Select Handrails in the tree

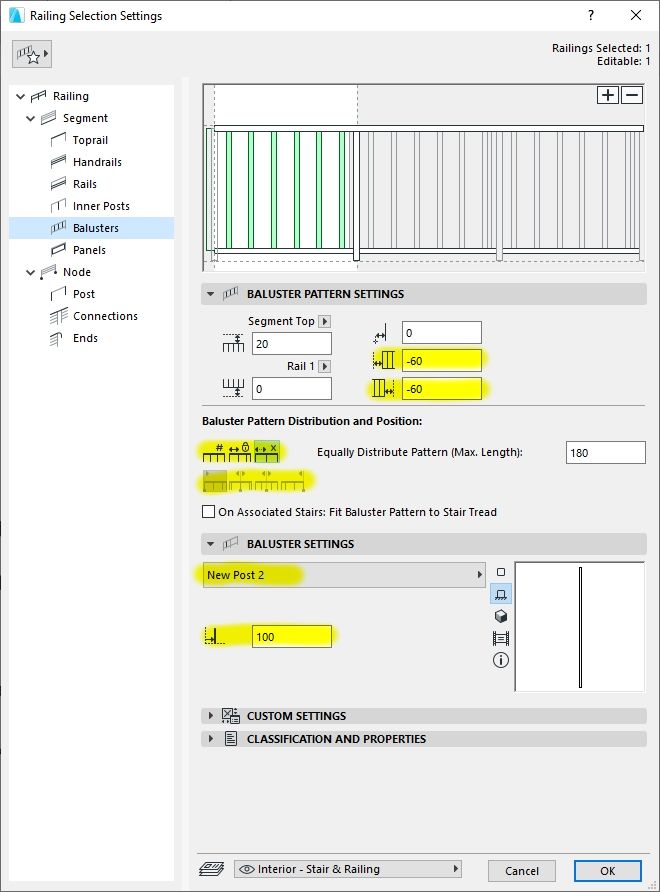tap(97, 162)
